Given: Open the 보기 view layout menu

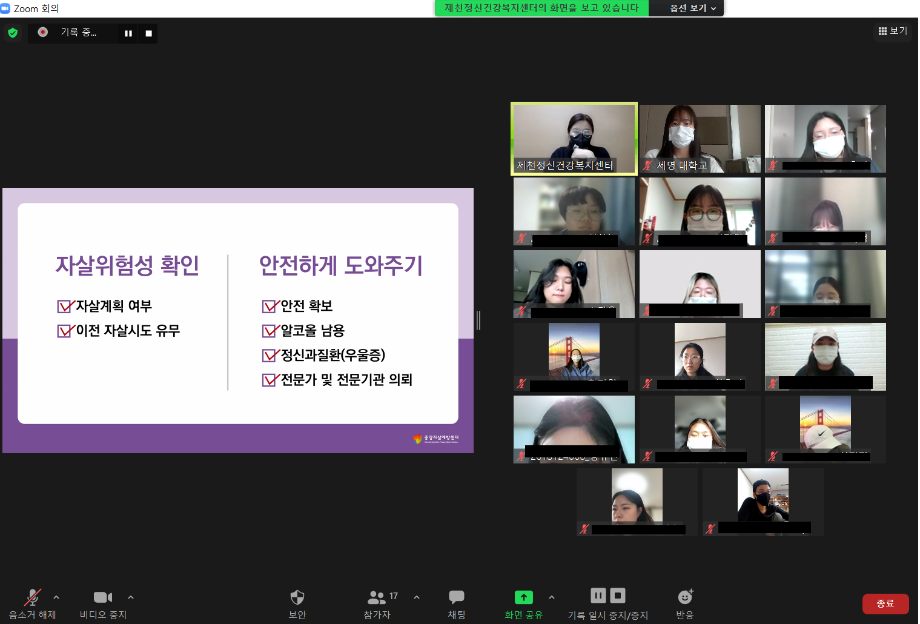Looking at the screenshot, I should 892,31.
